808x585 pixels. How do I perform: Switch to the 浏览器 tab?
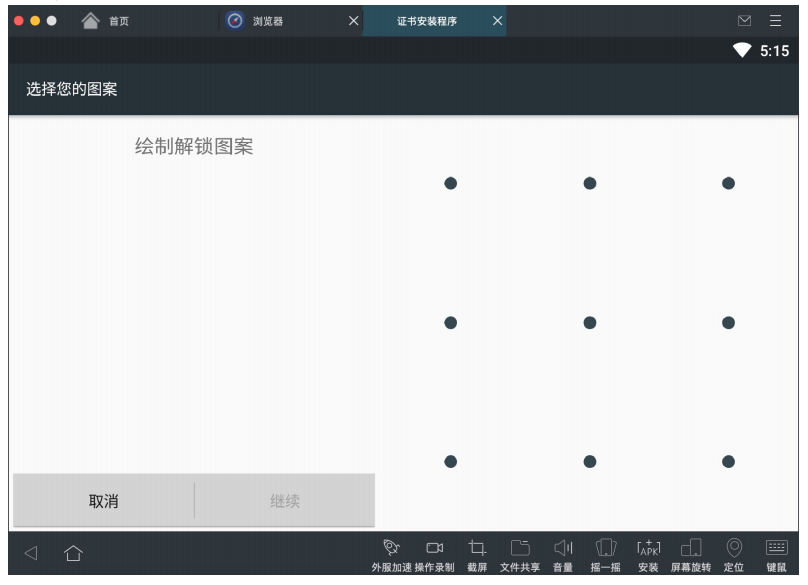[267, 21]
